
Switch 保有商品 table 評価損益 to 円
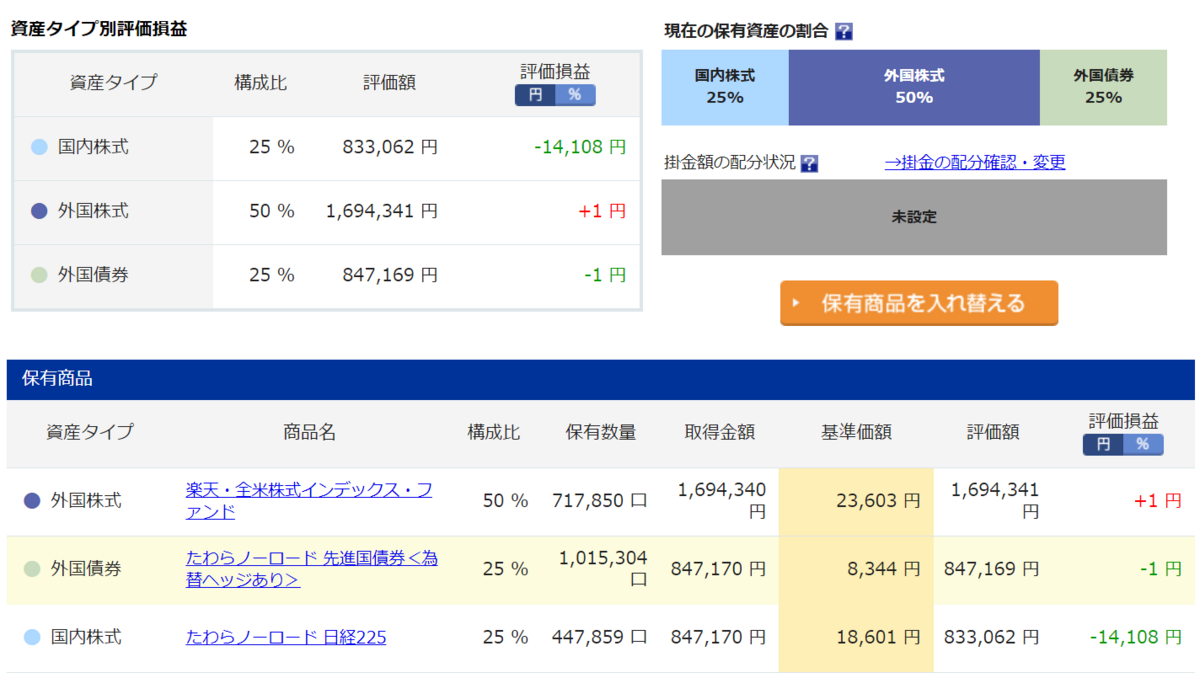pos(1103,444)
